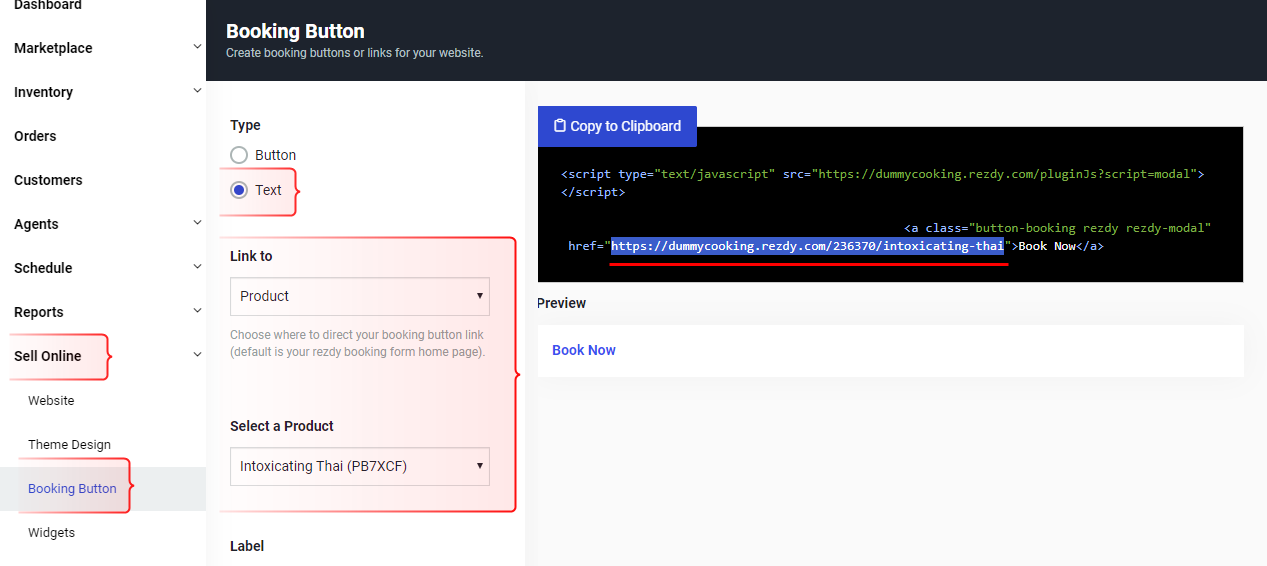Expand the Agents menu chevron

(197, 223)
